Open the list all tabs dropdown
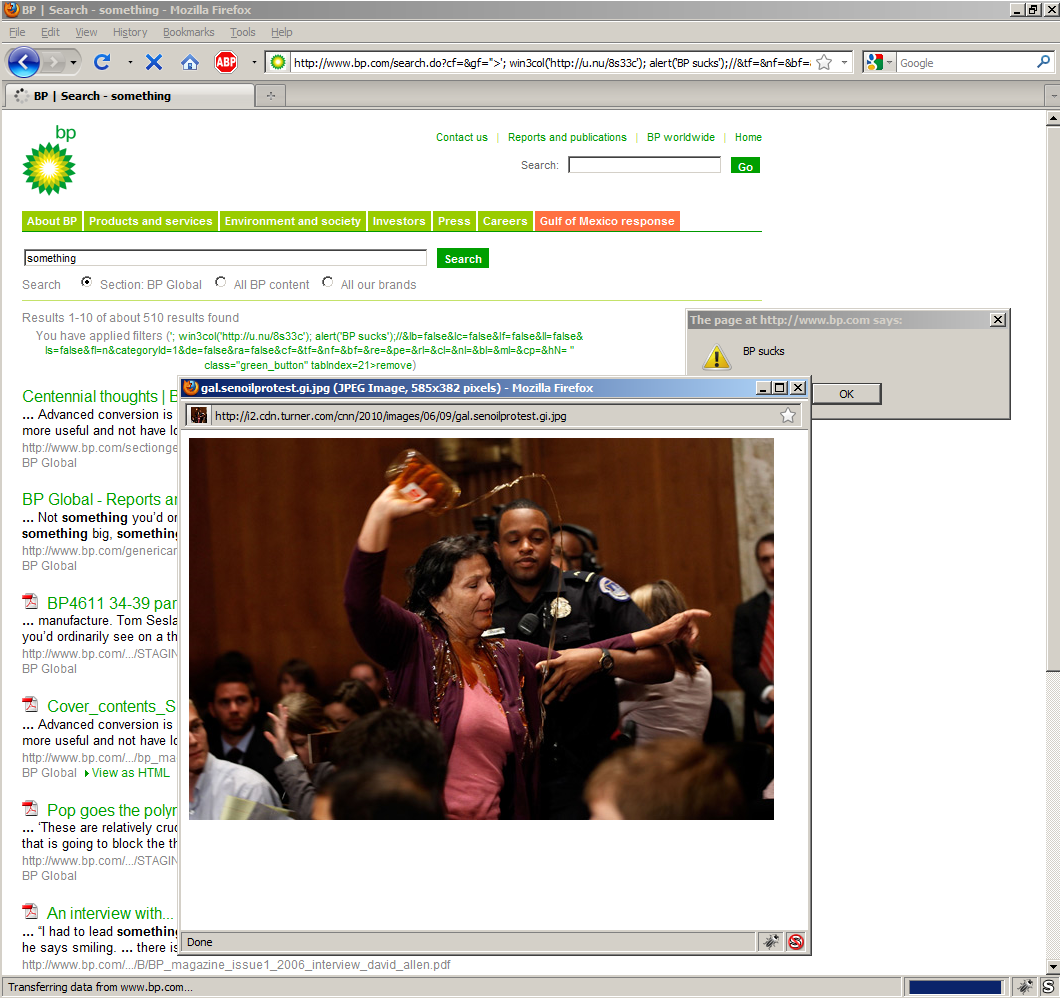Viewport: 1060px width, 998px height. click(1052, 96)
